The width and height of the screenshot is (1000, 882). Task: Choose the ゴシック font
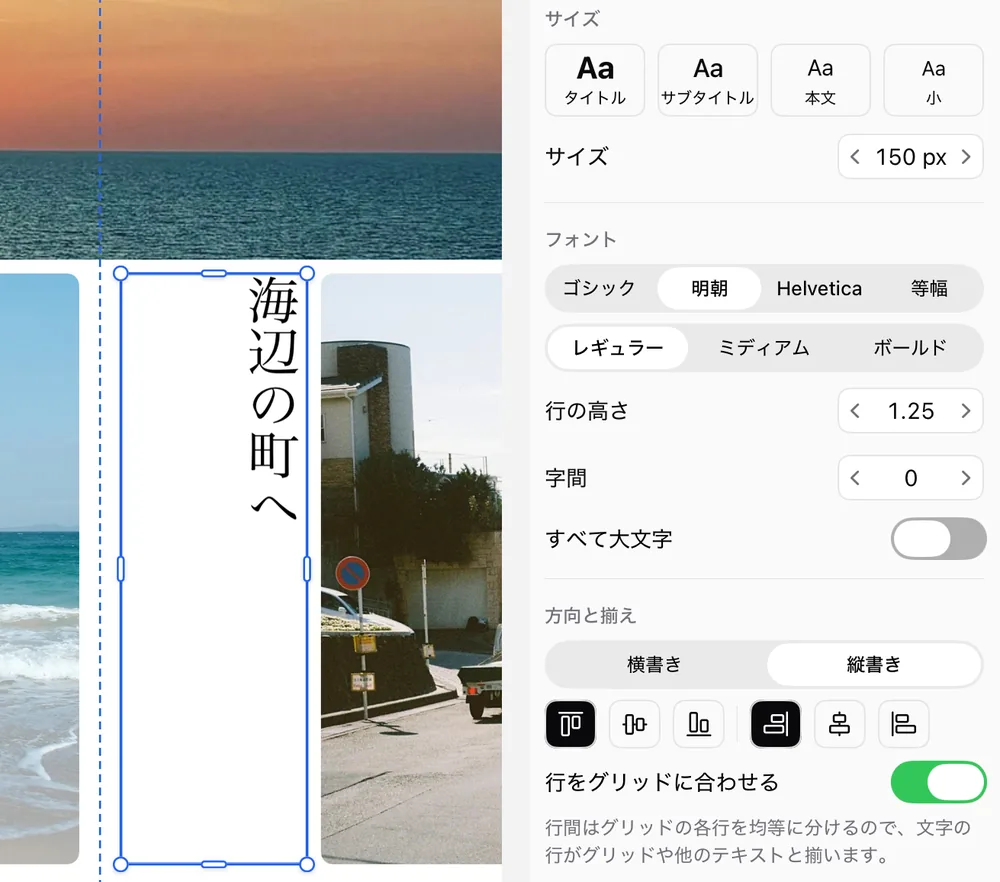click(x=599, y=288)
